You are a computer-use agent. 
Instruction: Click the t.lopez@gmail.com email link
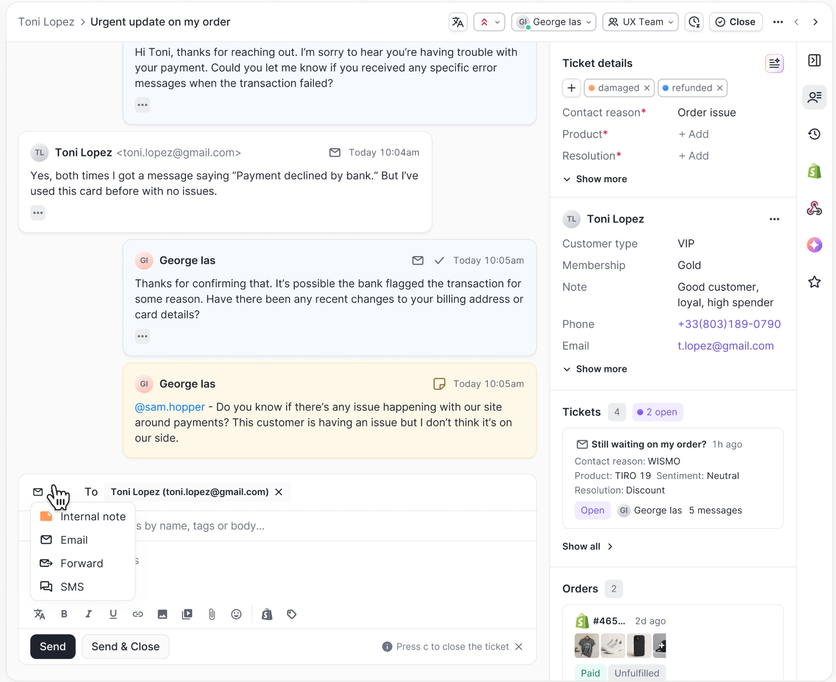tap(726, 346)
